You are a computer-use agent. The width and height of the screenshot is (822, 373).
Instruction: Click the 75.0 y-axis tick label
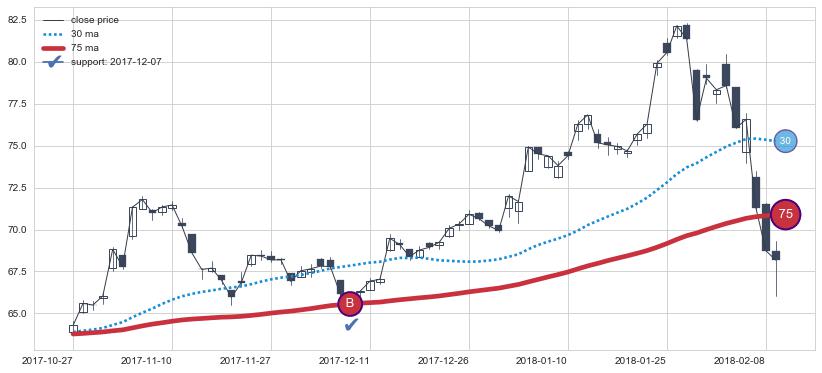[18, 146]
